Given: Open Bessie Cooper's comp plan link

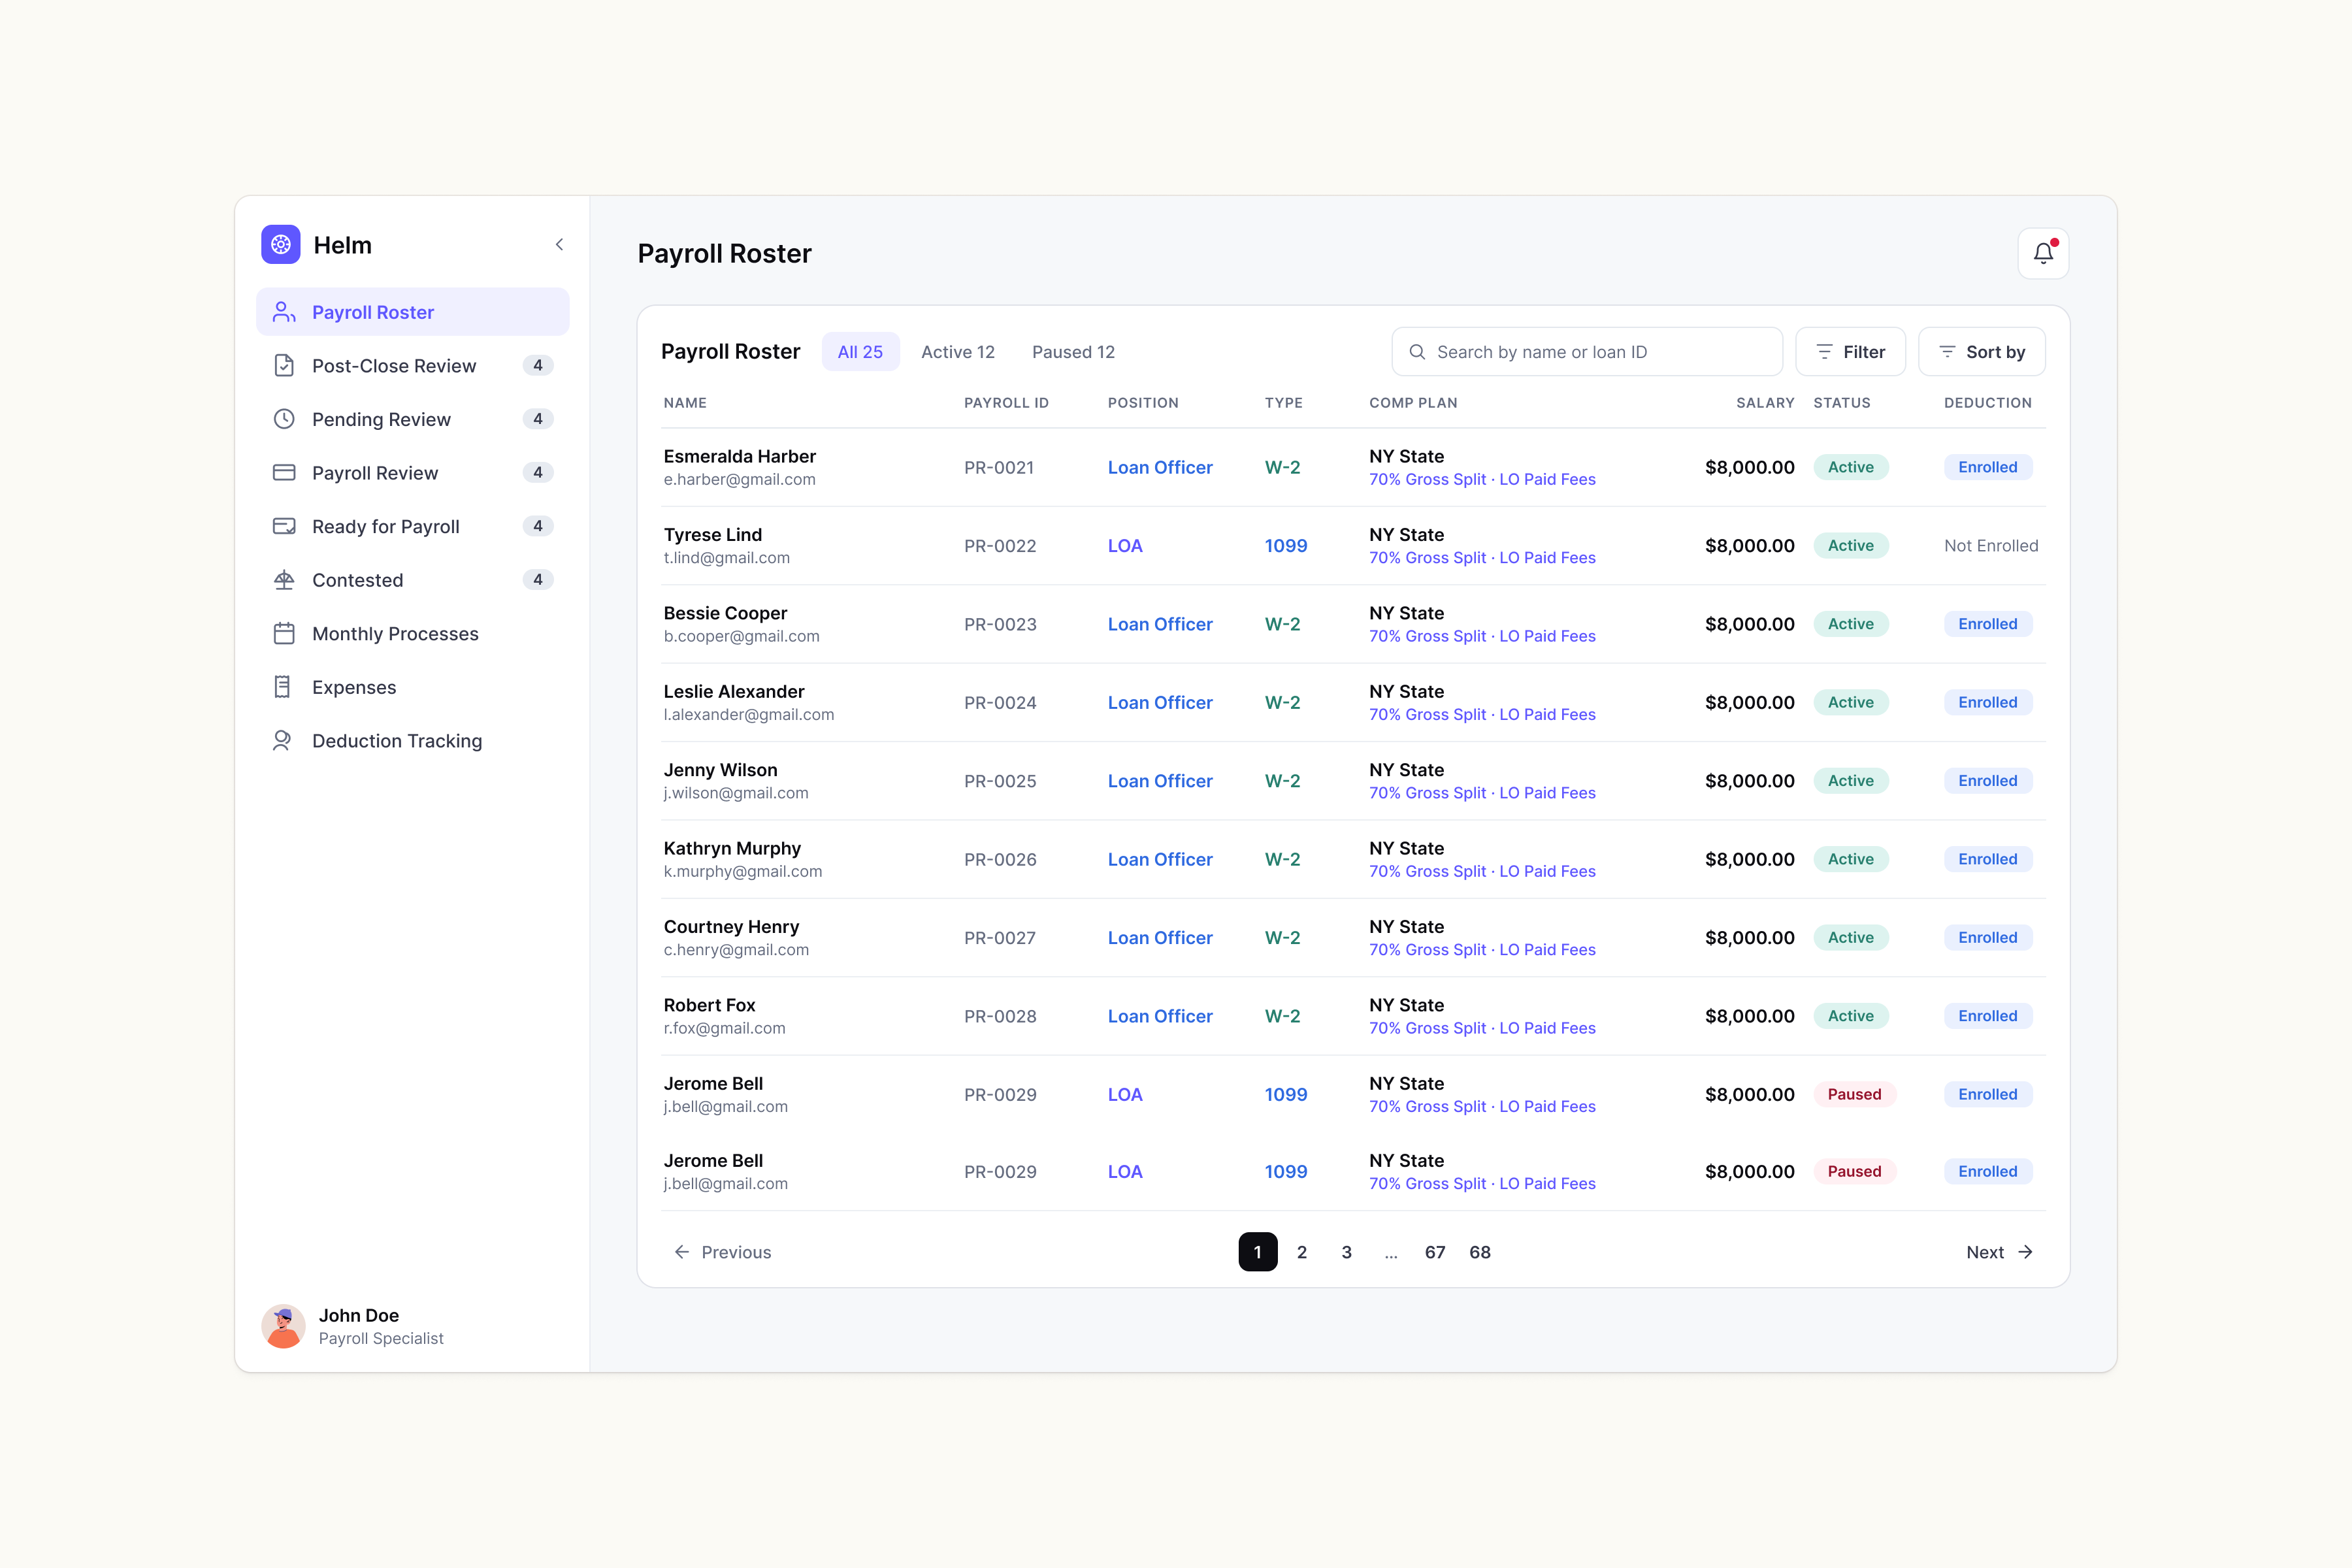Looking at the screenshot, I should [x=1482, y=636].
